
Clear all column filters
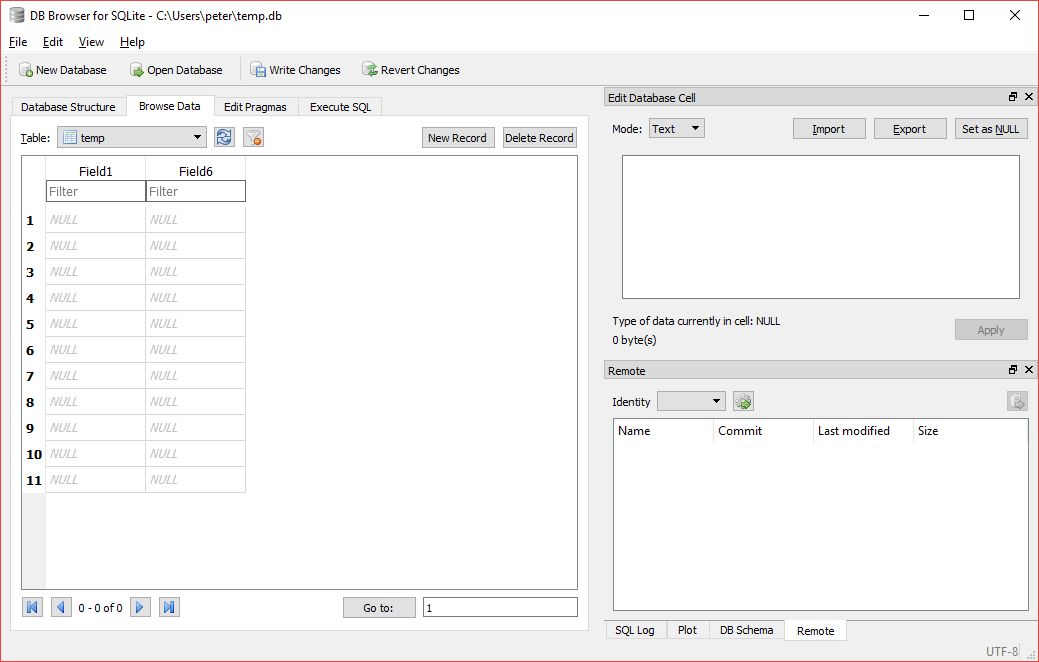click(x=253, y=137)
